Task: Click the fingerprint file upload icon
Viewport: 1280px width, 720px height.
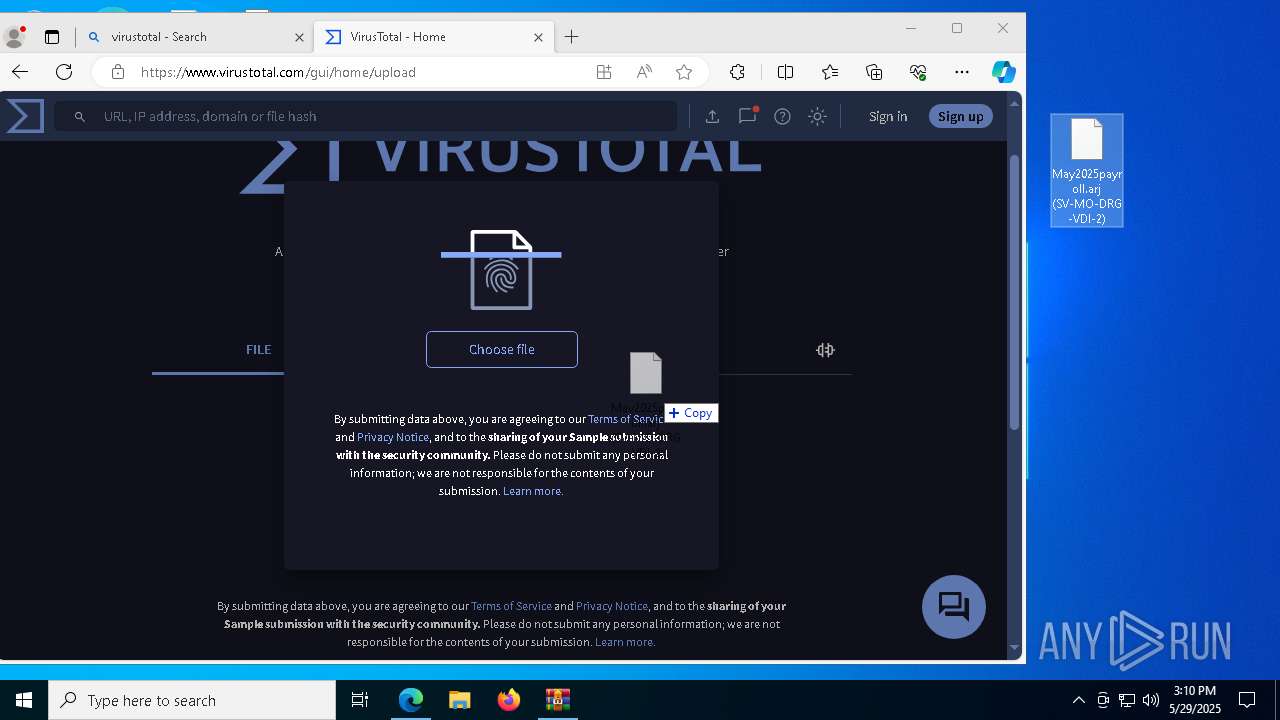Action: (501, 270)
